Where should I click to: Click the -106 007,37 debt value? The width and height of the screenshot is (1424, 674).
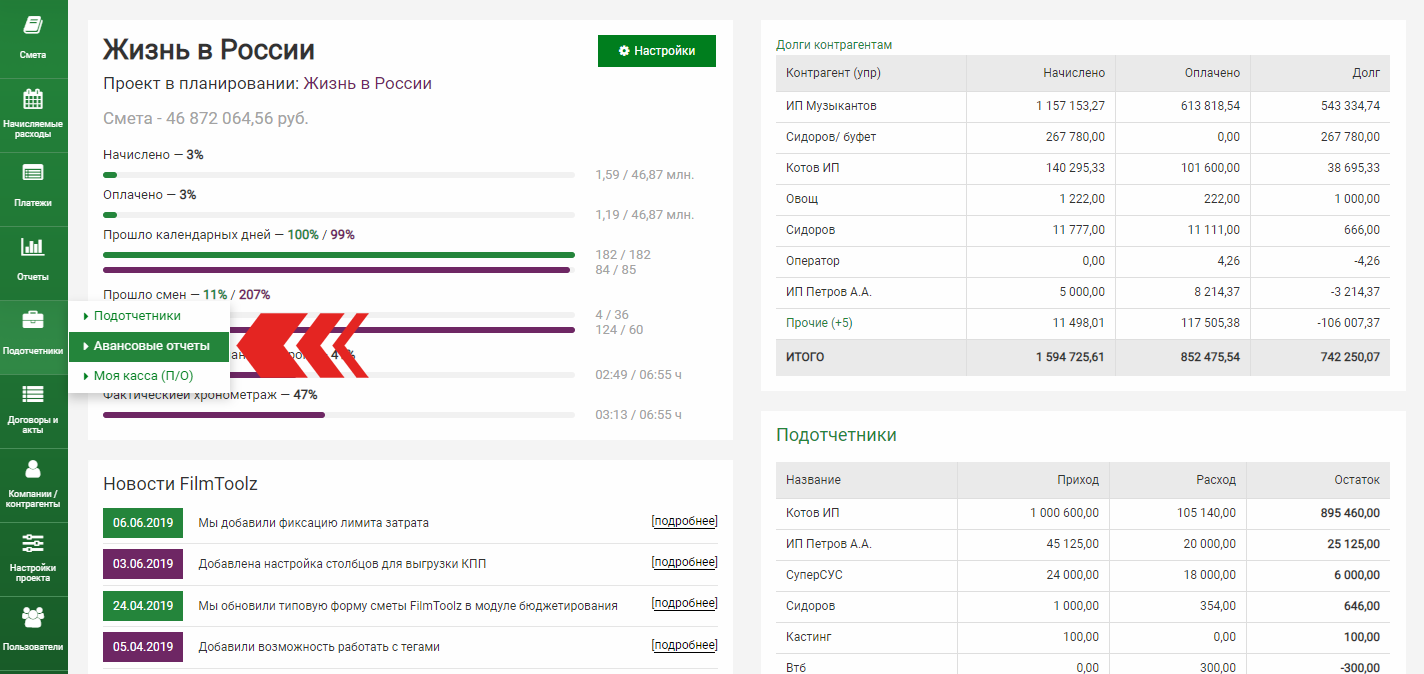[1348, 323]
